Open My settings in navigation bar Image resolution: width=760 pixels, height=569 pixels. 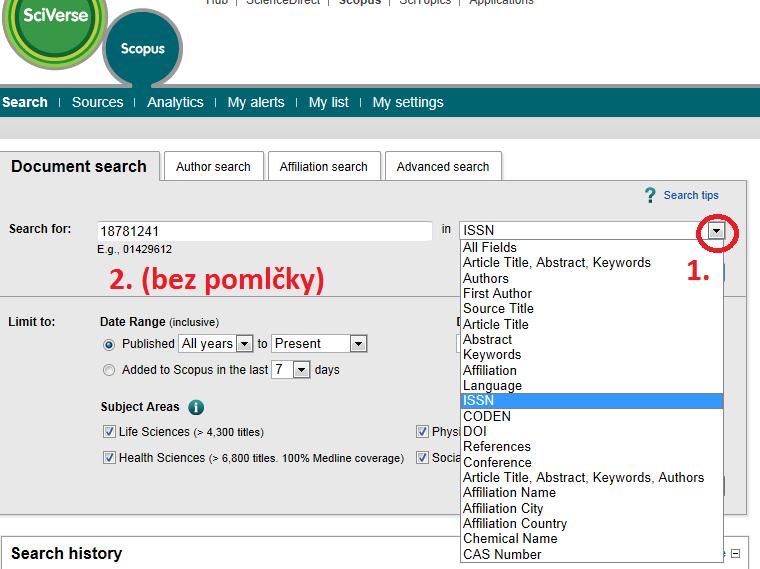408,102
